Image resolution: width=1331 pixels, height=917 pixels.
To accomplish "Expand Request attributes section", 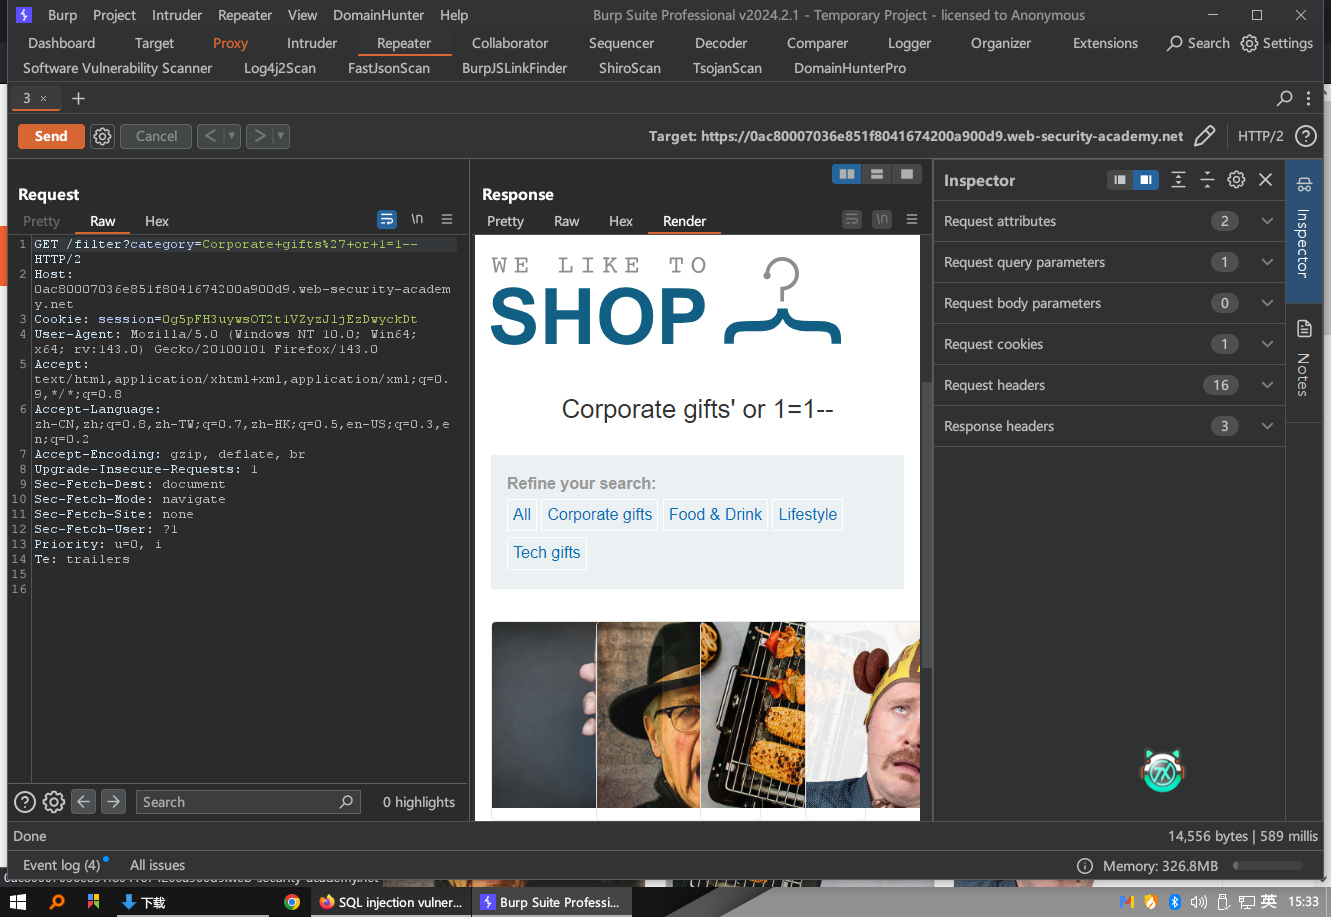I will pyautogui.click(x=1109, y=221).
